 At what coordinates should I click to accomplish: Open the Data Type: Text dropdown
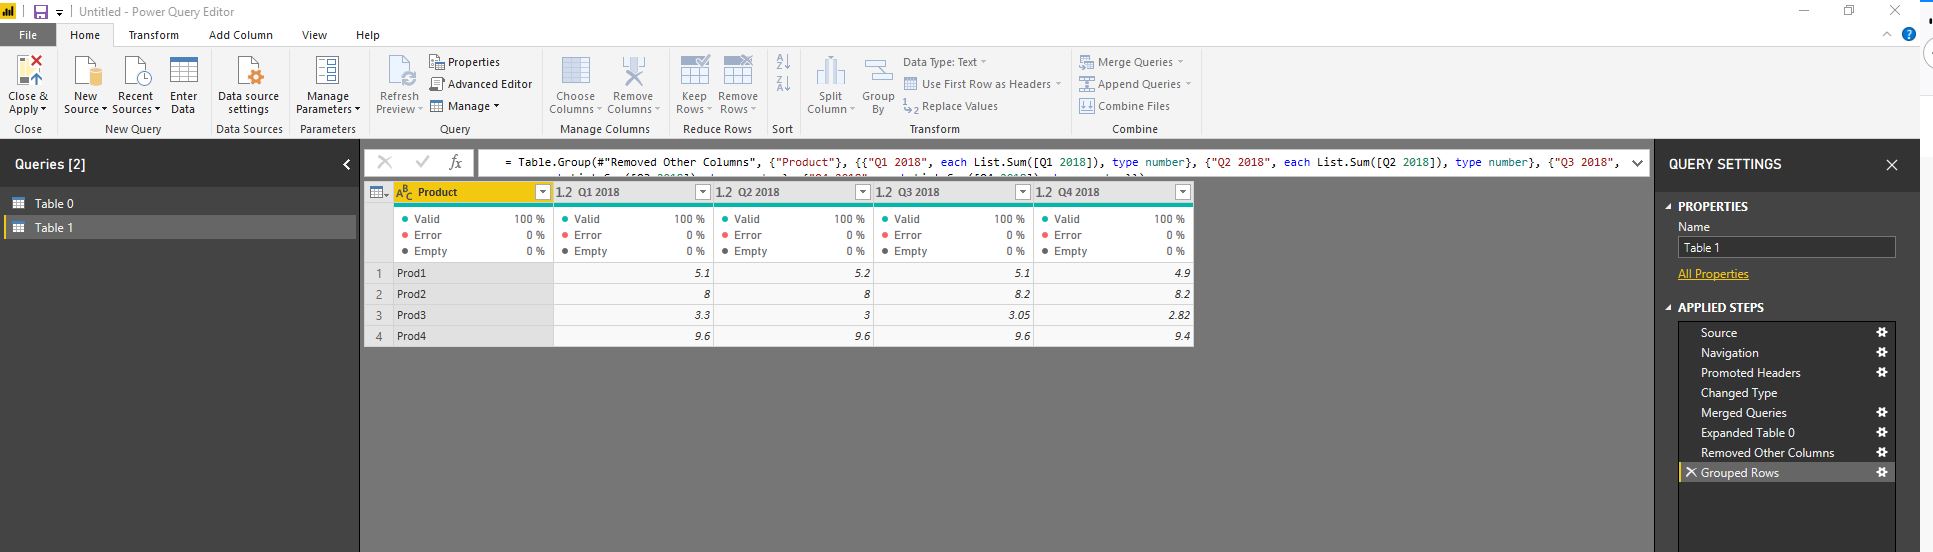[945, 62]
